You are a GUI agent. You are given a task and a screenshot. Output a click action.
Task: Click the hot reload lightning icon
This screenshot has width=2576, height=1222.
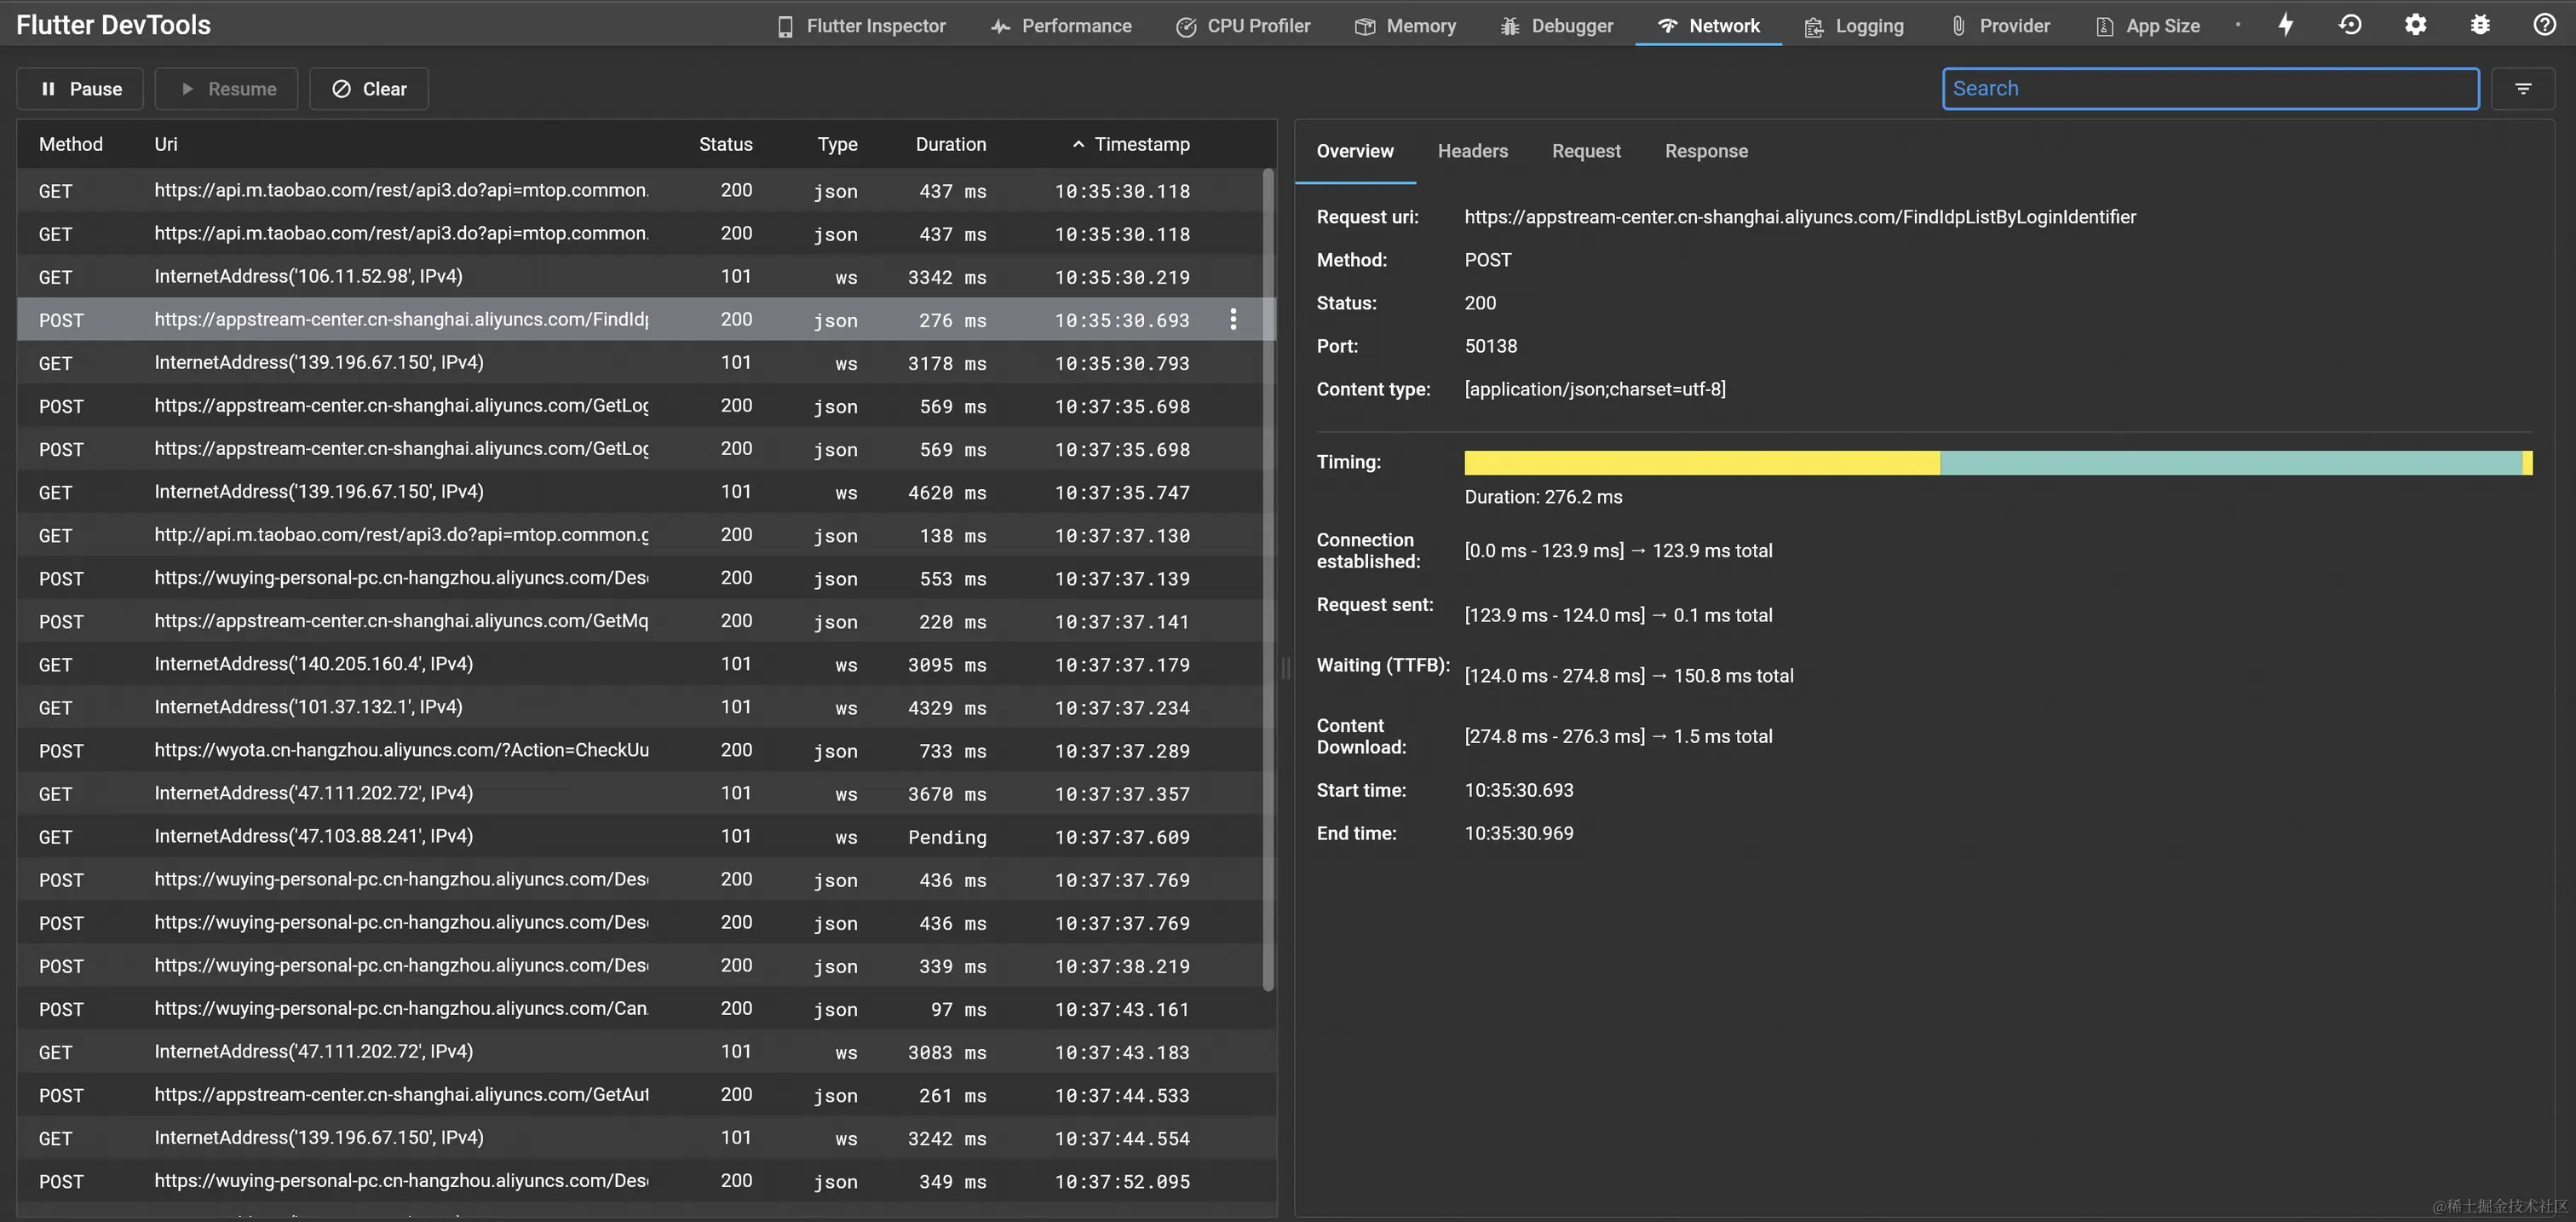click(x=2286, y=25)
